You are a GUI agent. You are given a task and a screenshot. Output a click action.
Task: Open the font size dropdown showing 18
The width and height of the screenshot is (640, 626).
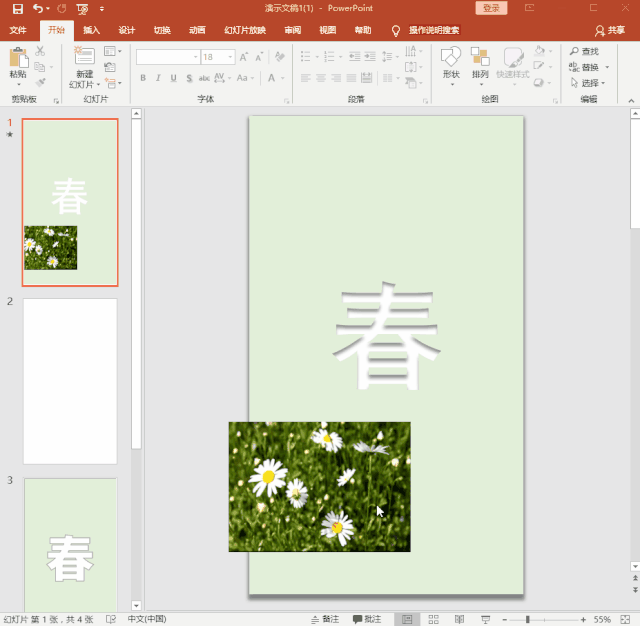231,57
